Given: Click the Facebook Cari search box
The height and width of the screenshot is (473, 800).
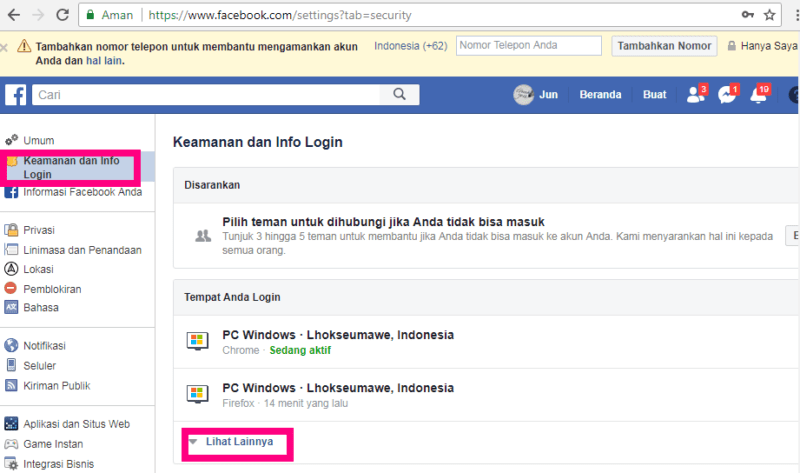Looking at the screenshot, I should click(206, 95).
